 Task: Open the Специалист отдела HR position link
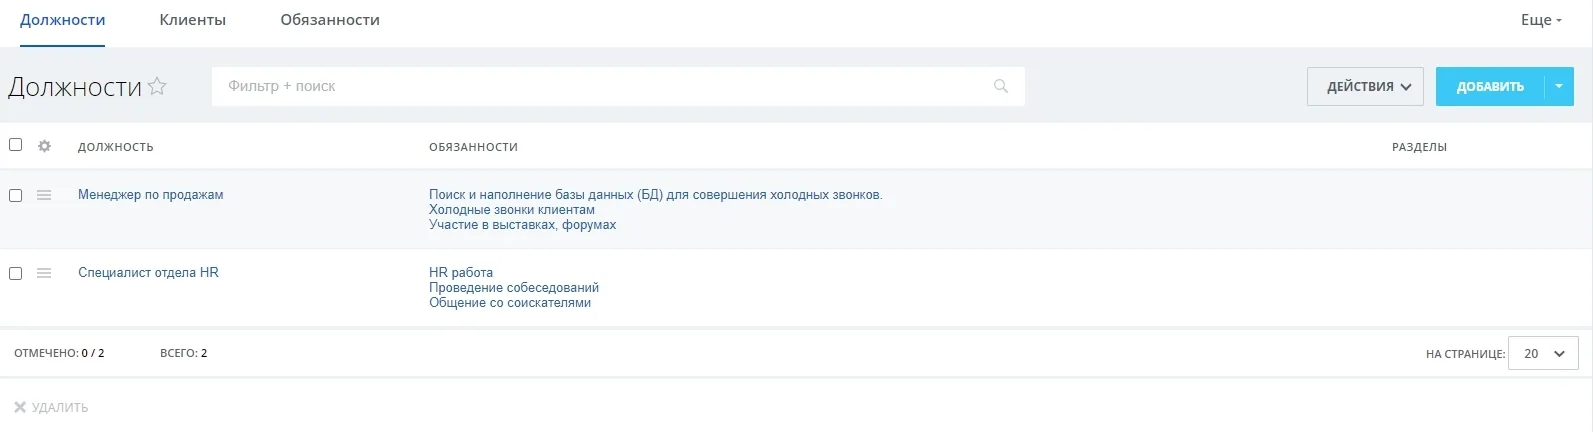[x=148, y=273]
